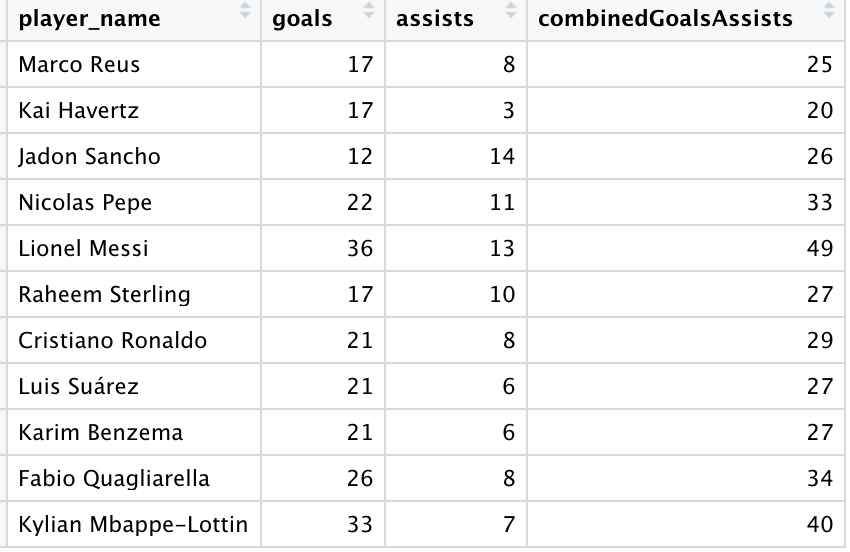Viewport: 850px width, 552px height.
Task: Select the Karim Benzema name cell
Action: [134, 433]
